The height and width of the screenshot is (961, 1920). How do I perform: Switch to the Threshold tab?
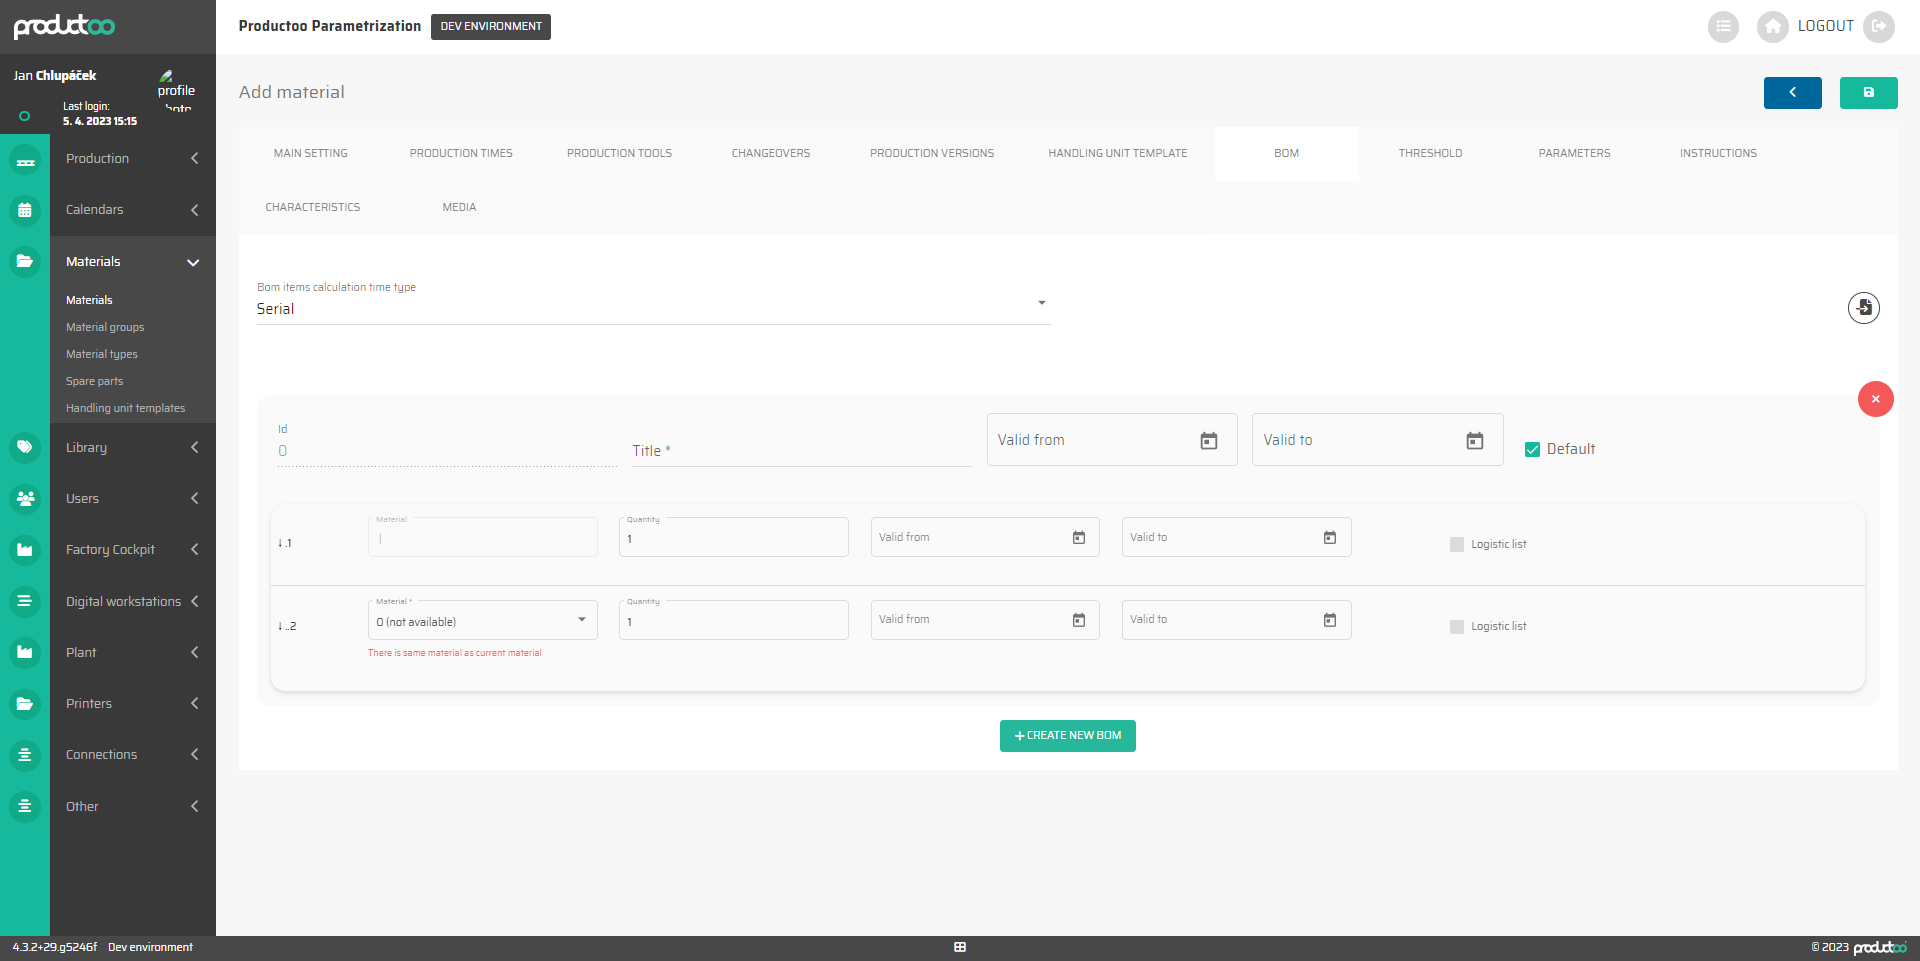click(1430, 153)
